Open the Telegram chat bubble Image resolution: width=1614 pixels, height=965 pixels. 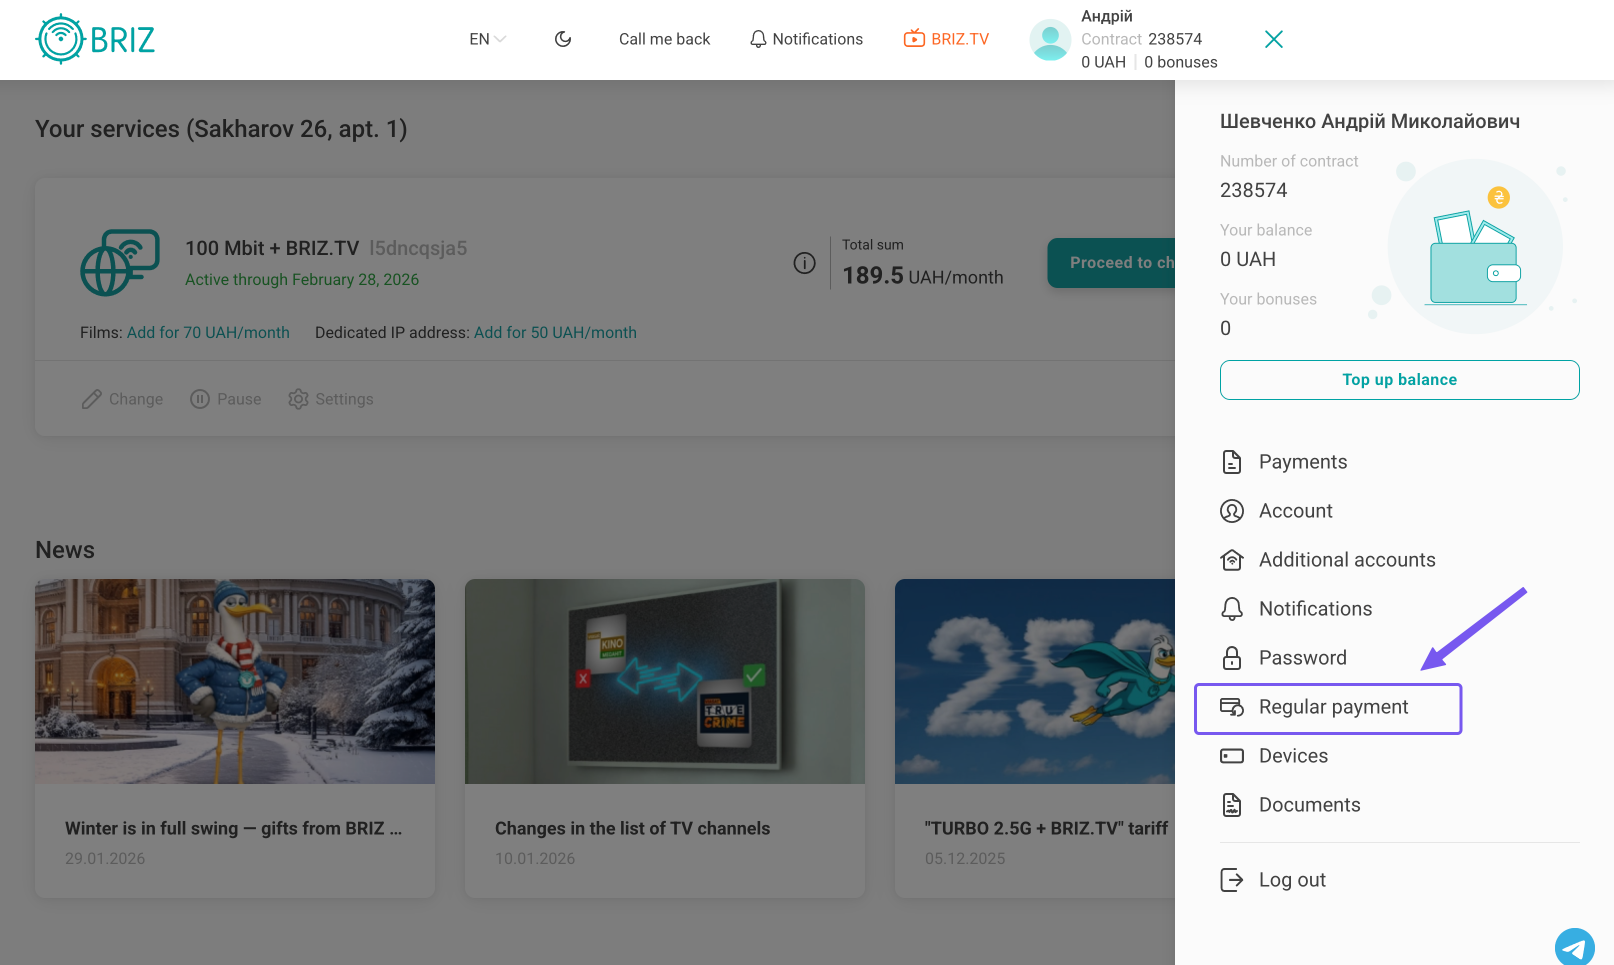(x=1574, y=947)
